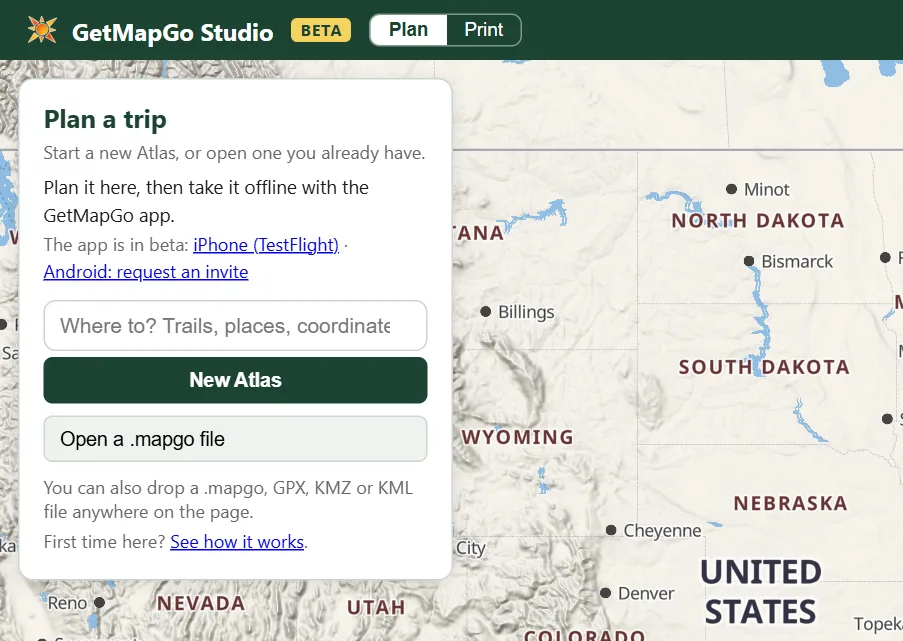Screen dimensions: 903x641
Task: Click the UNITED STATES country label
Action: (x=761, y=591)
